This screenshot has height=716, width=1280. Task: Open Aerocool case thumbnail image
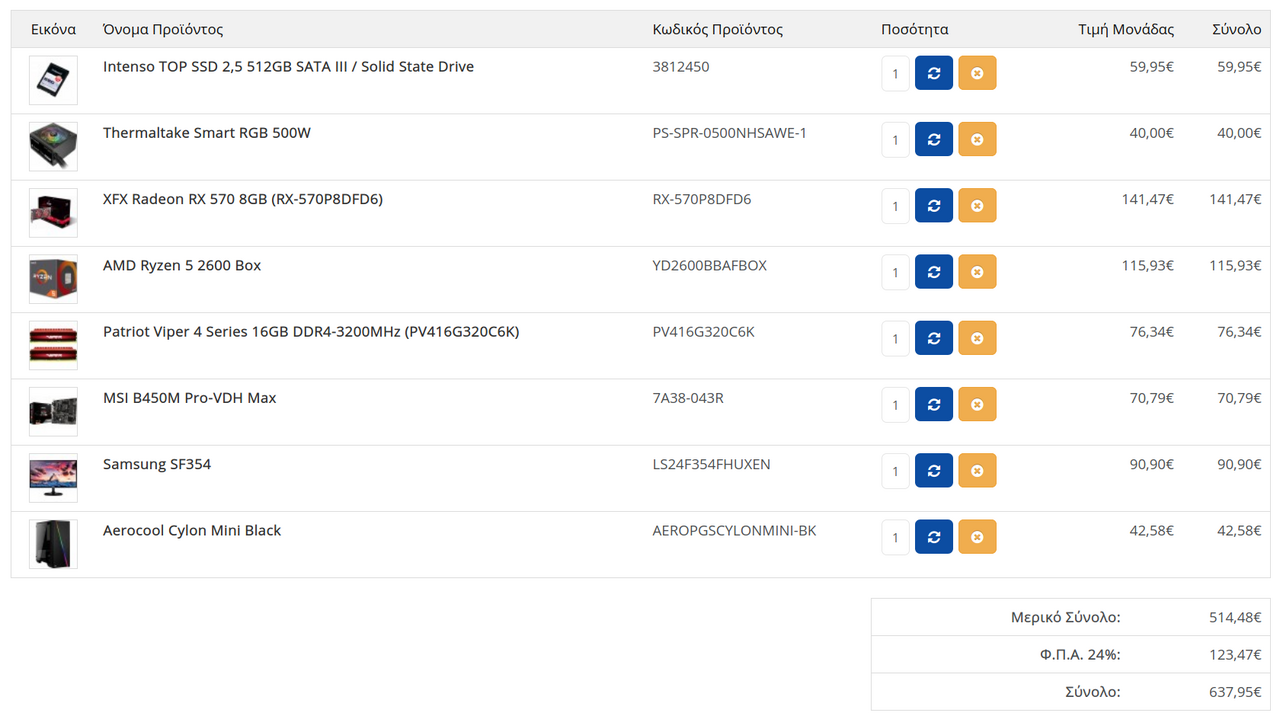pyautogui.click(x=53, y=544)
